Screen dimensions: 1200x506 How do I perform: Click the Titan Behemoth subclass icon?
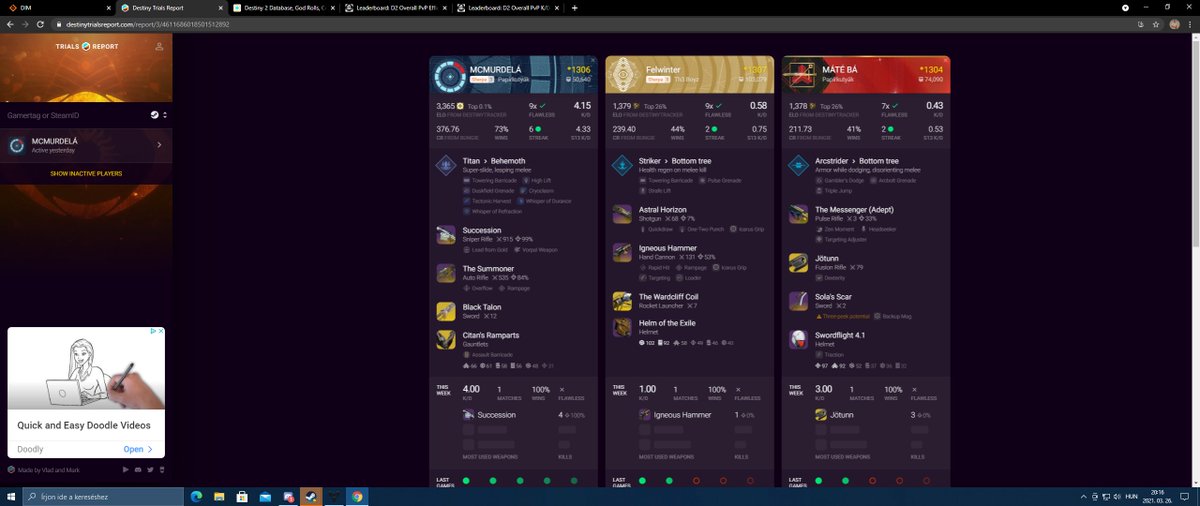[x=446, y=166]
